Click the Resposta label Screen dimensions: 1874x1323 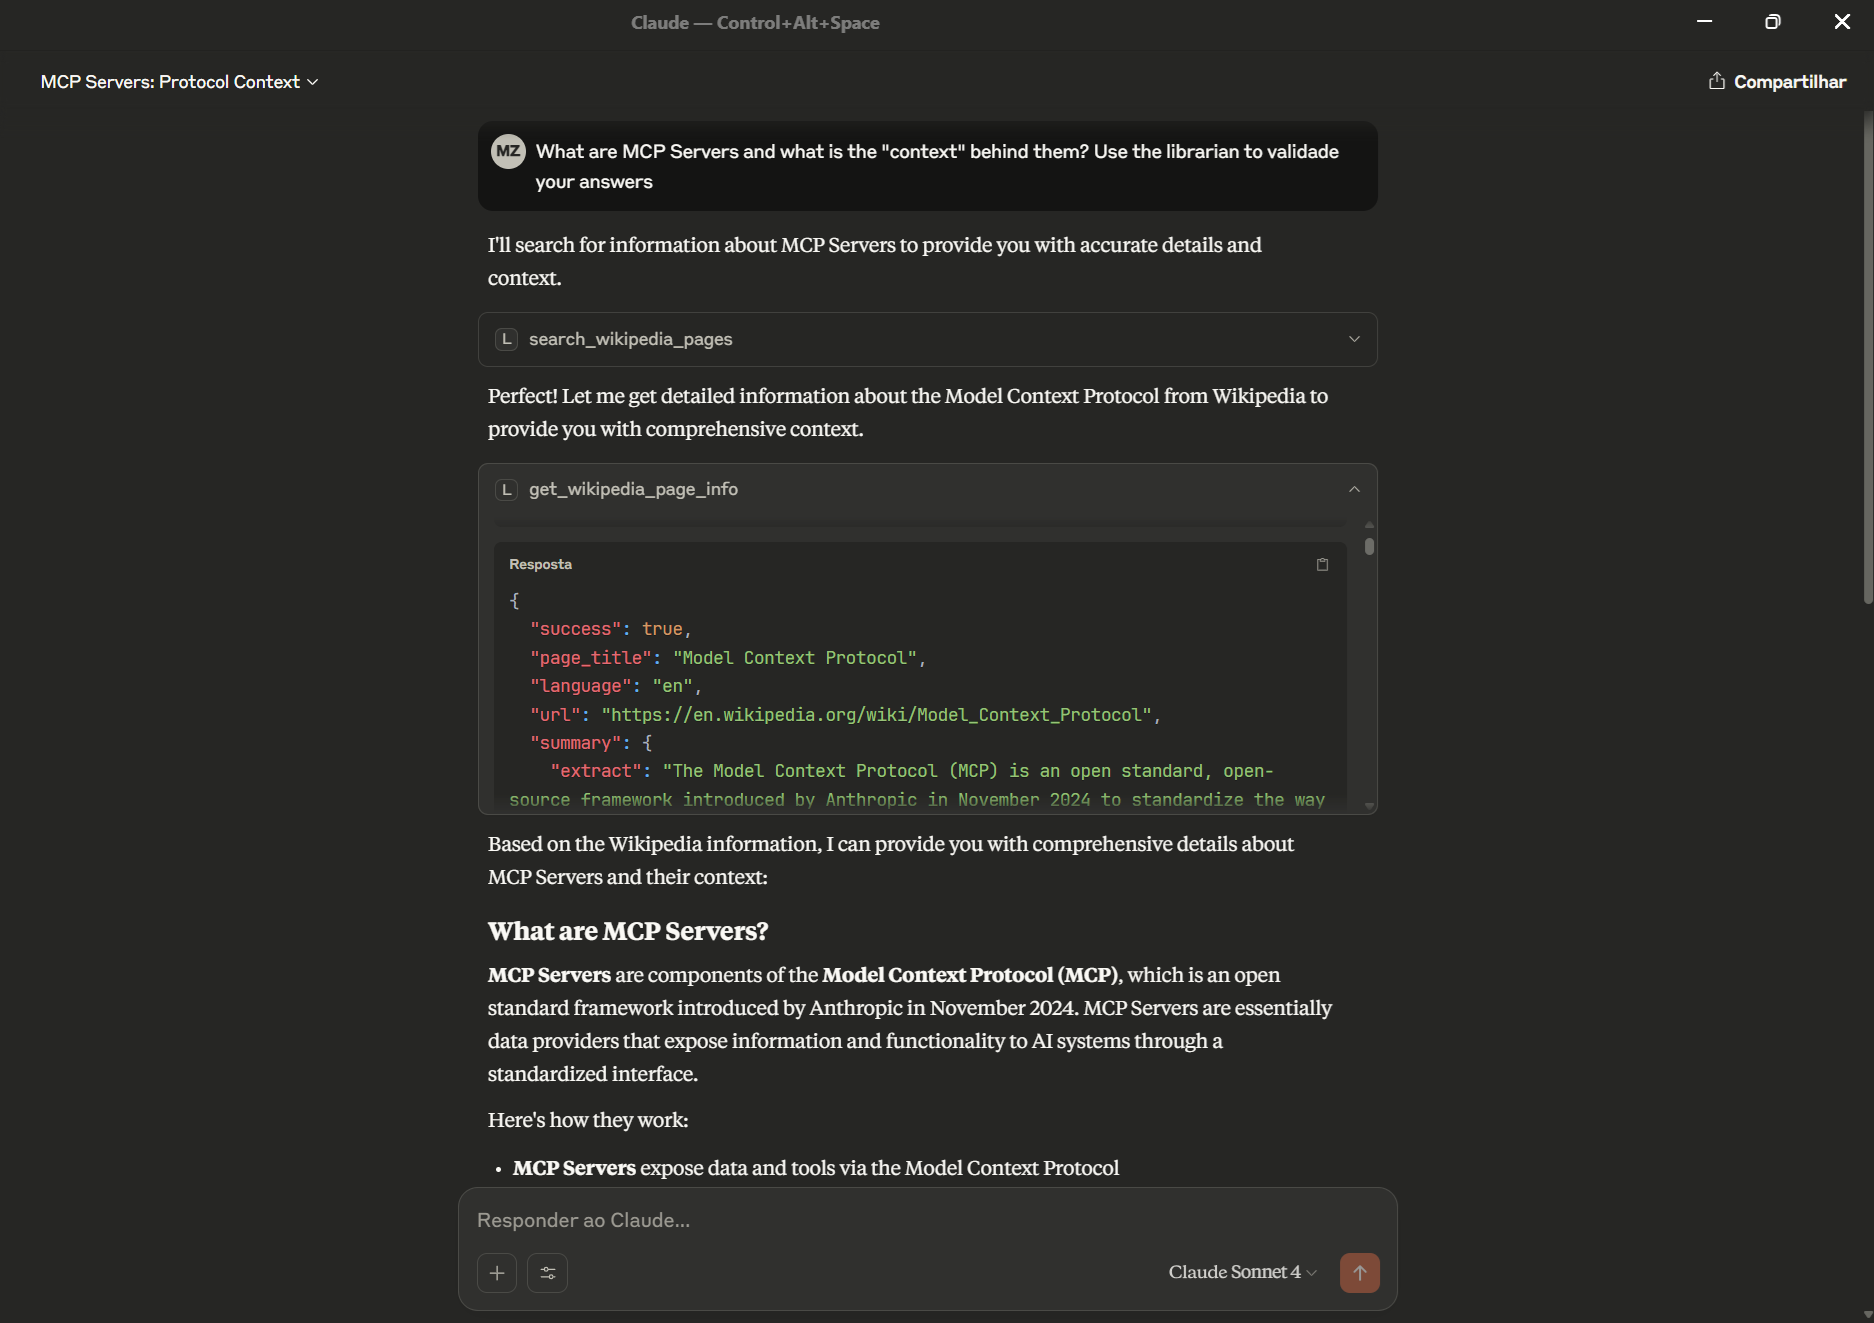pyautogui.click(x=540, y=564)
